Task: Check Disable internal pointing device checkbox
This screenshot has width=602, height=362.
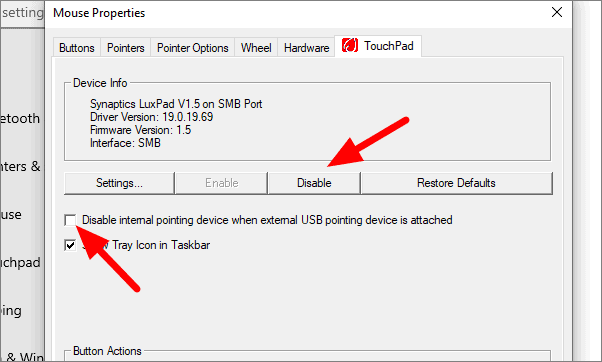Action: pyautogui.click(x=70, y=220)
